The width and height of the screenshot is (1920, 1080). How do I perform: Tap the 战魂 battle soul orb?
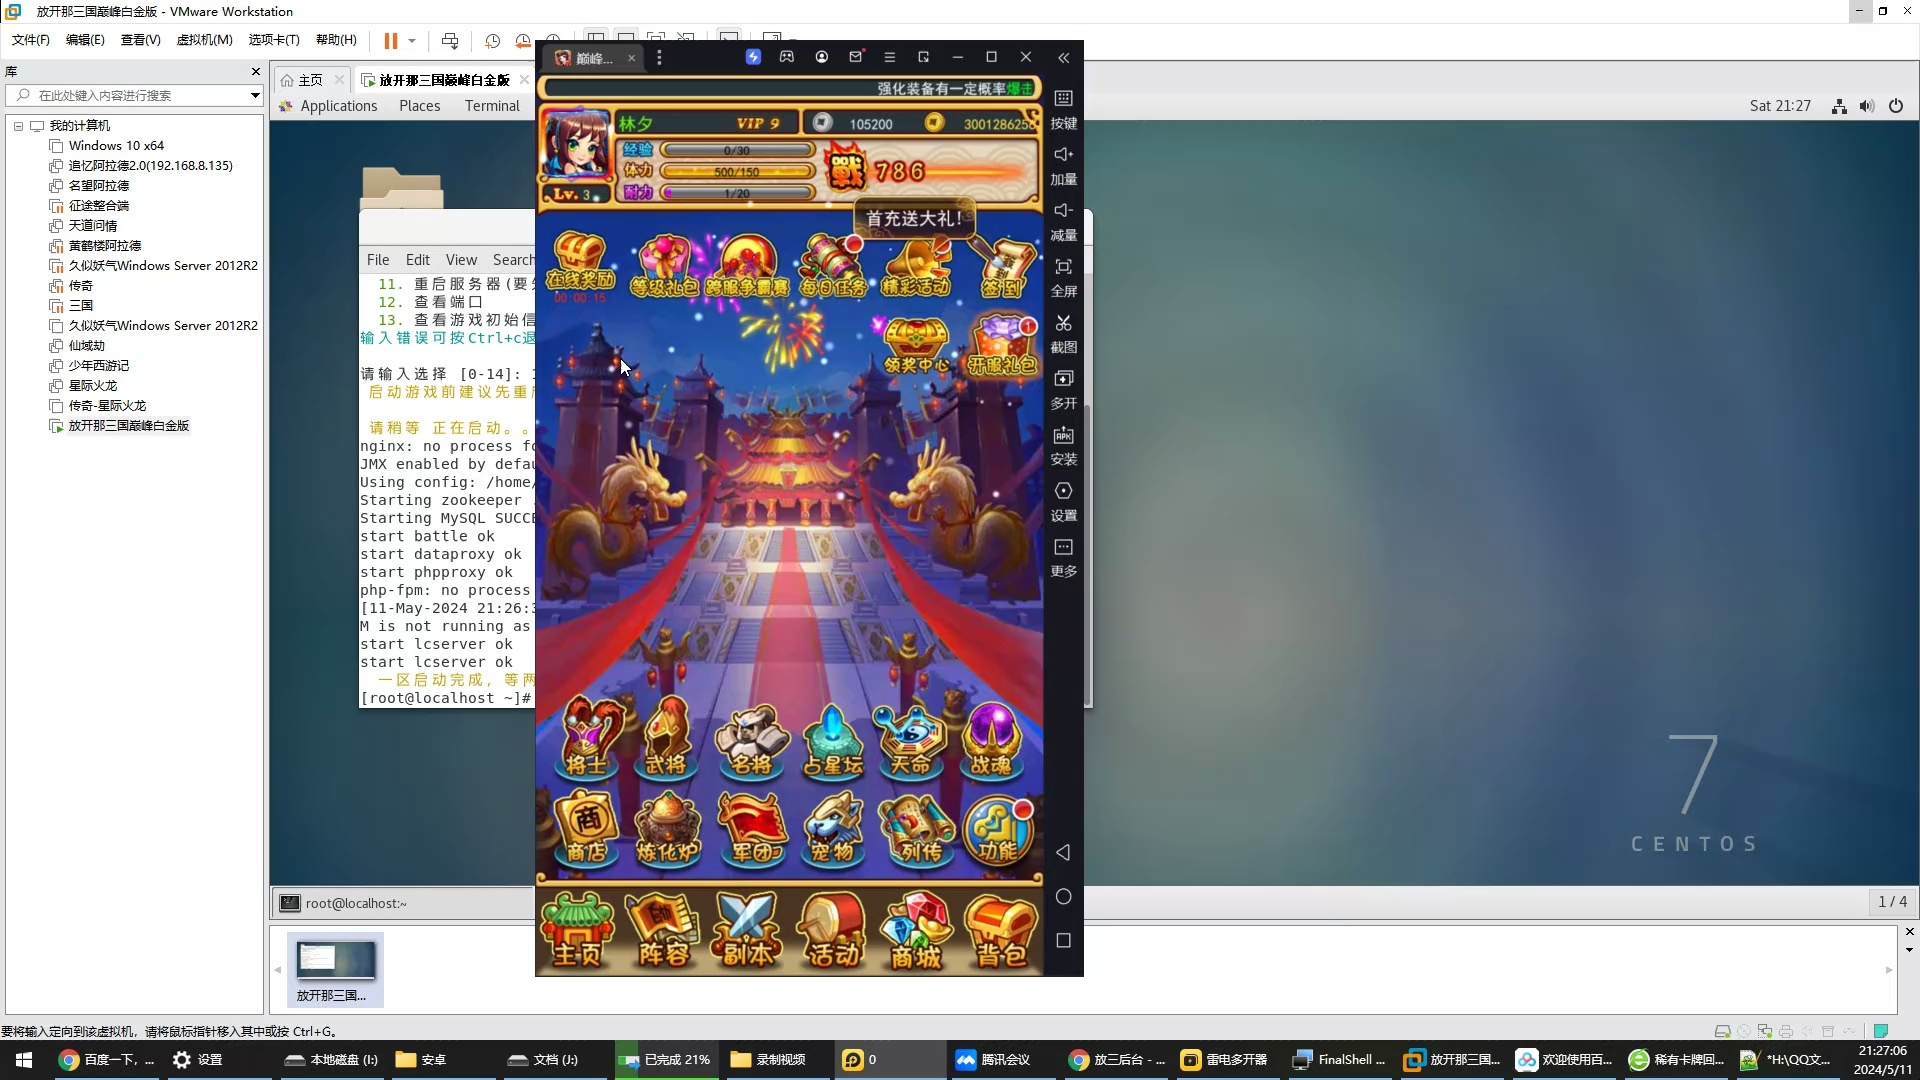pyautogui.click(x=991, y=740)
